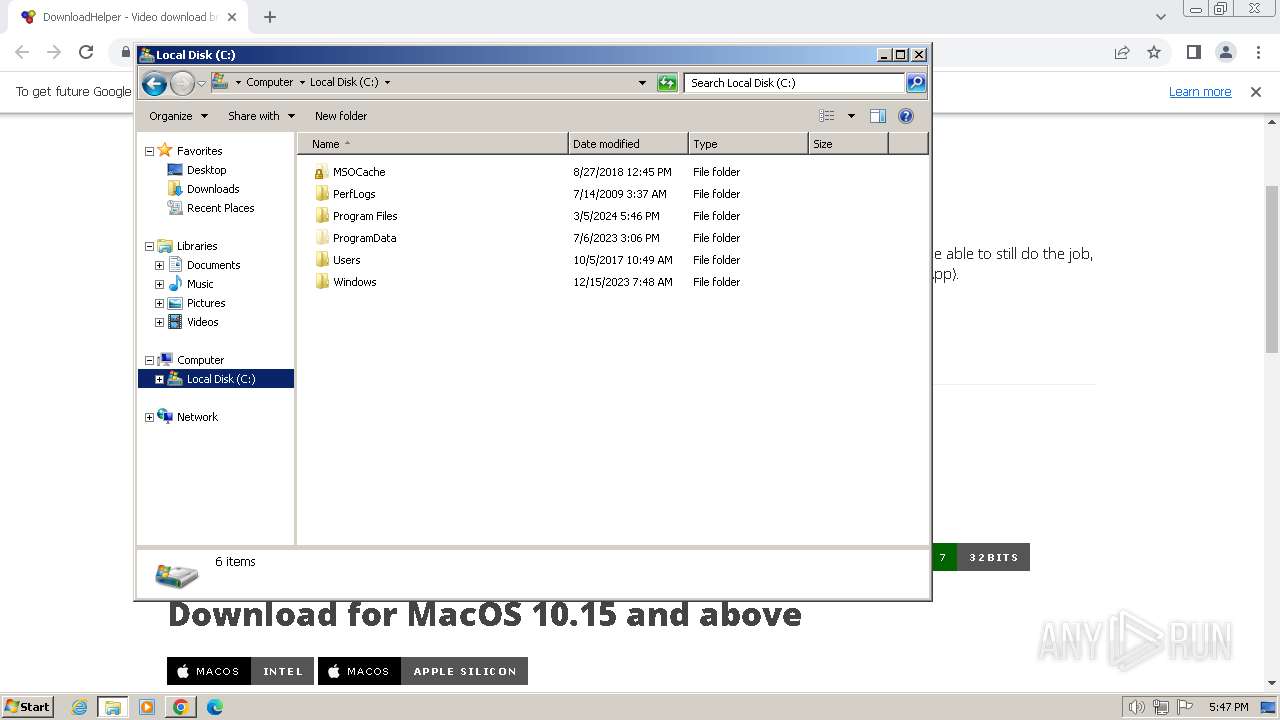Collapse the Favorites tree group
This screenshot has width=1280, height=720.
[x=149, y=151]
